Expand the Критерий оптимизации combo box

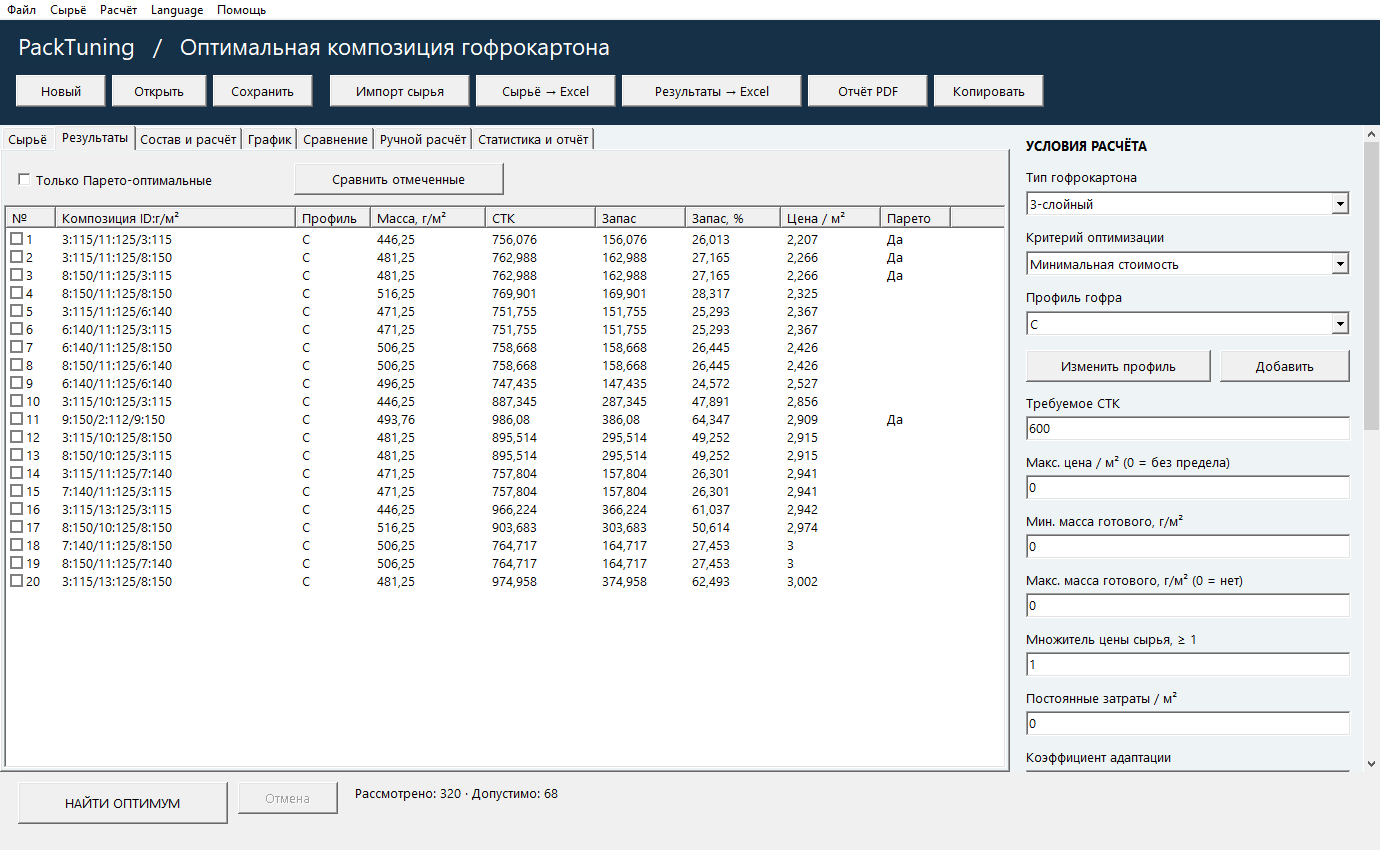tap(1340, 264)
